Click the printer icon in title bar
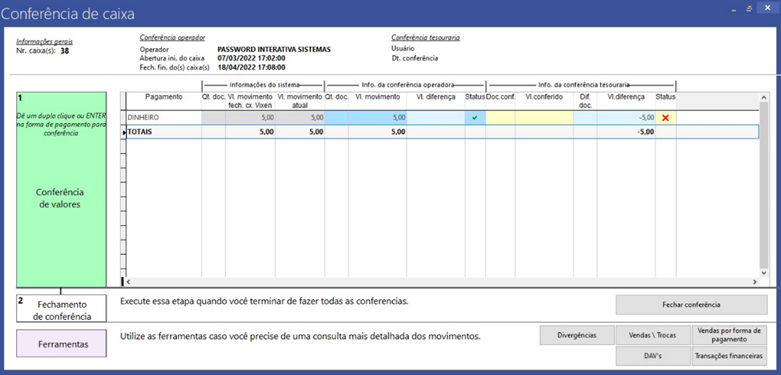781x375 pixels. [x=749, y=8]
